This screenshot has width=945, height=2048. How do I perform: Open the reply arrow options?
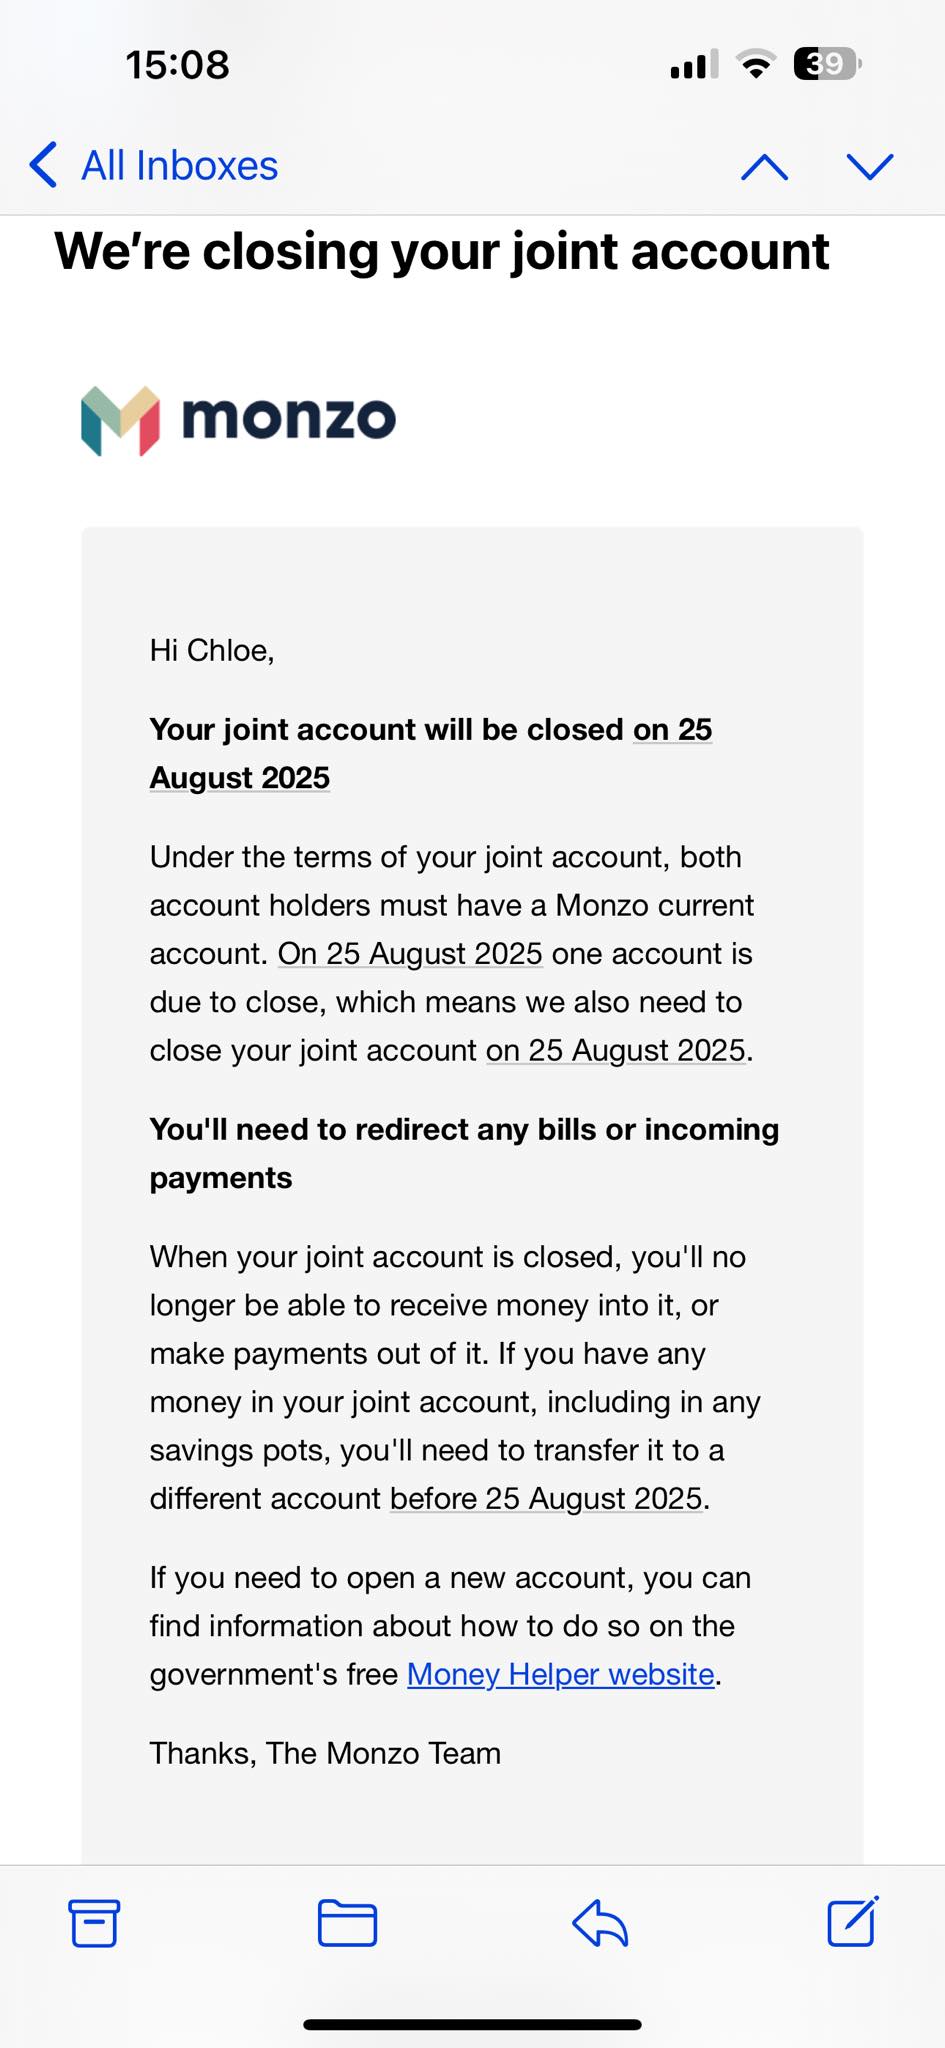(600, 1923)
